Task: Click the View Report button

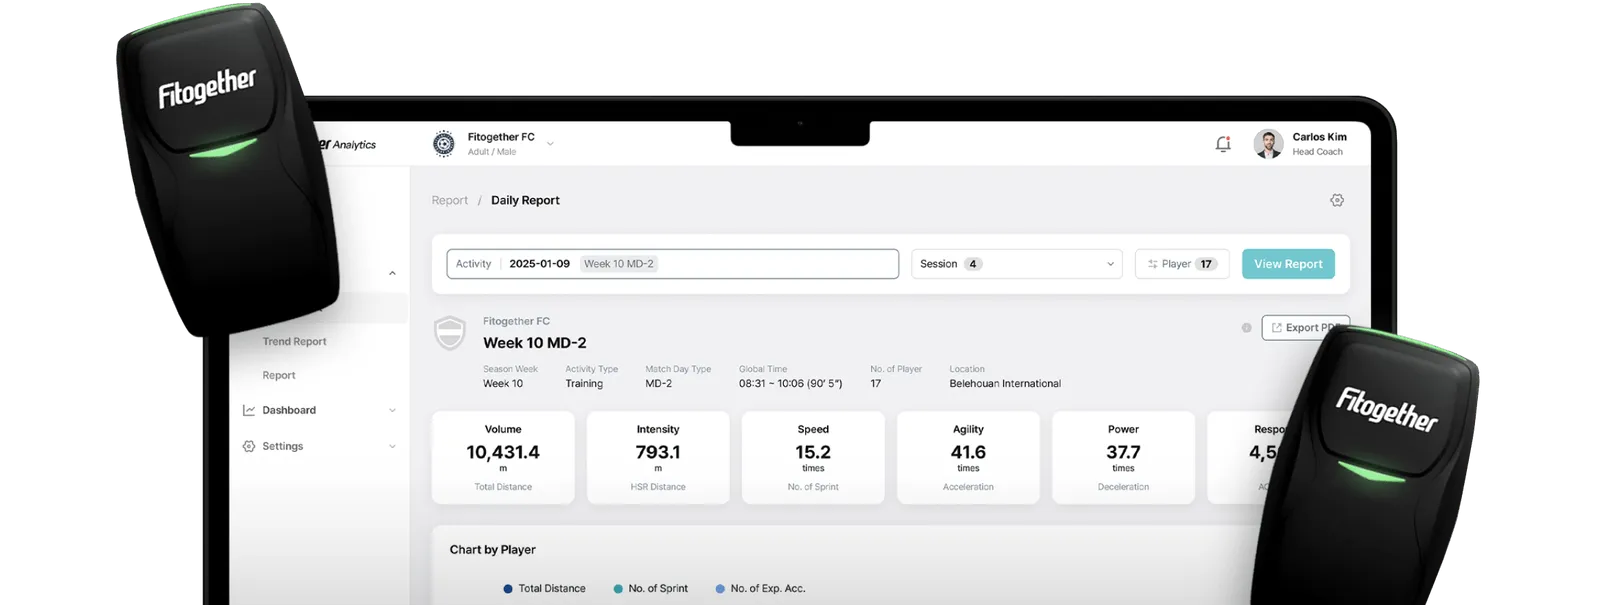Action: pyautogui.click(x=1288, y=264)
